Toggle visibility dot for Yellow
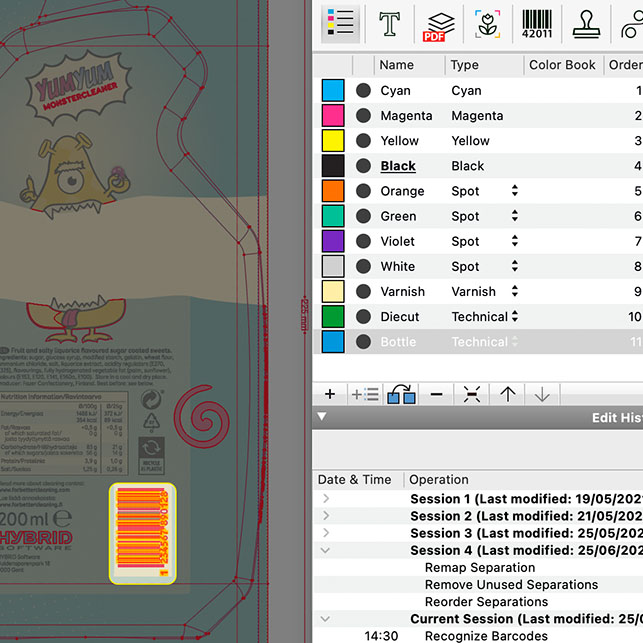This screenshot has height=643, width=643. 363,141
